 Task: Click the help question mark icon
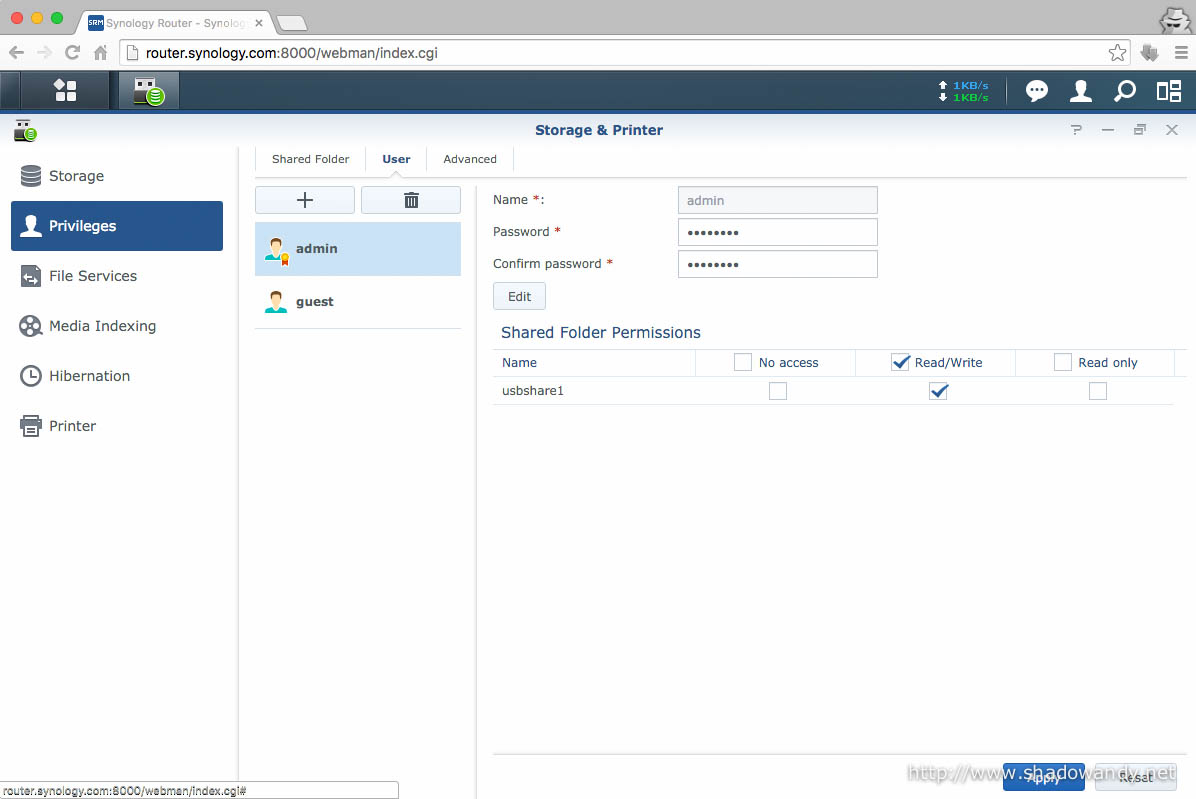point(1076,130)
